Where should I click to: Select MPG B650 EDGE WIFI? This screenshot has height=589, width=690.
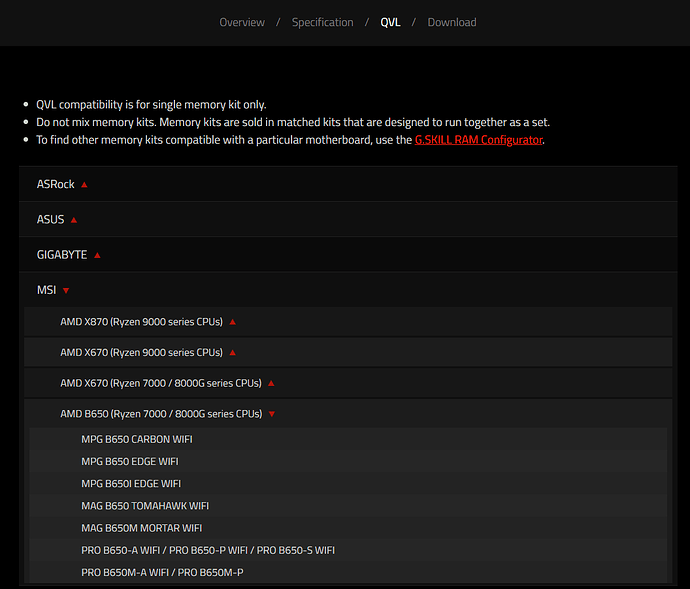click(x=348, y=461)
